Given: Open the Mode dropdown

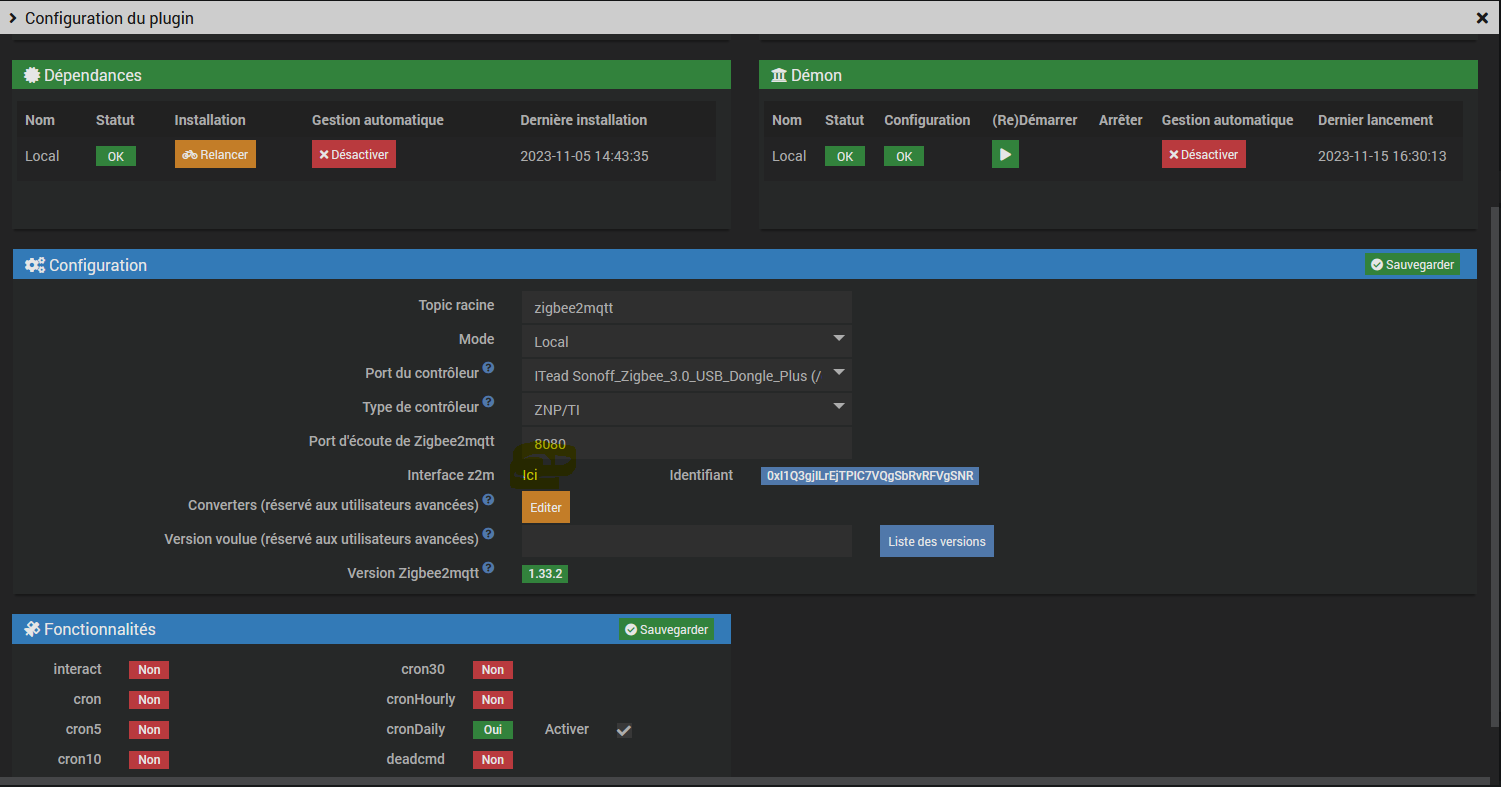Looking at the screenshot, I should tap(686, 341).
